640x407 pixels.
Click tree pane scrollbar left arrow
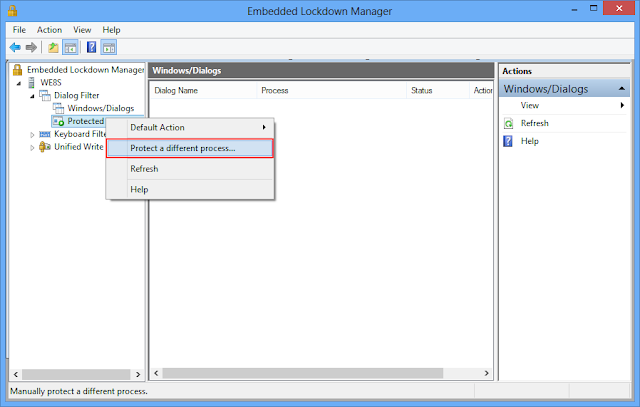click(16, 374)
